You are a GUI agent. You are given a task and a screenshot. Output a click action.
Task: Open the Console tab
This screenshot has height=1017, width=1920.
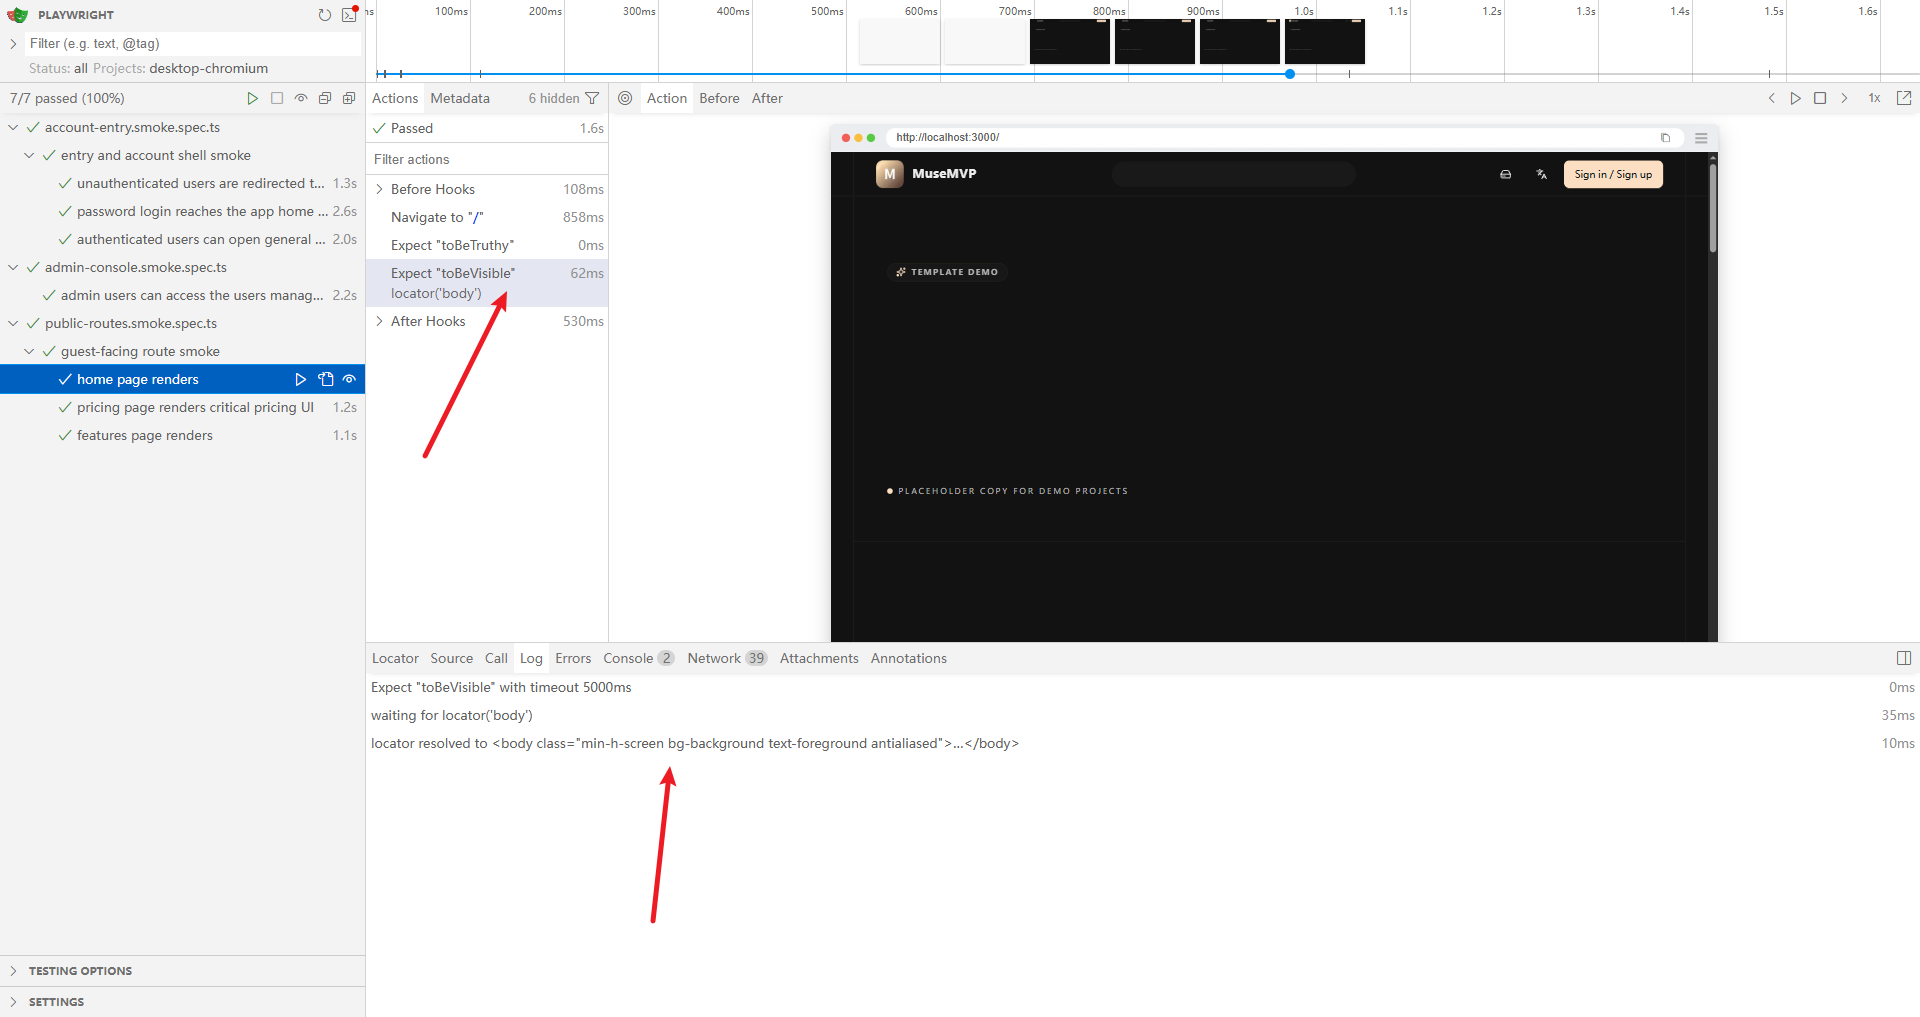pos(639,658)
